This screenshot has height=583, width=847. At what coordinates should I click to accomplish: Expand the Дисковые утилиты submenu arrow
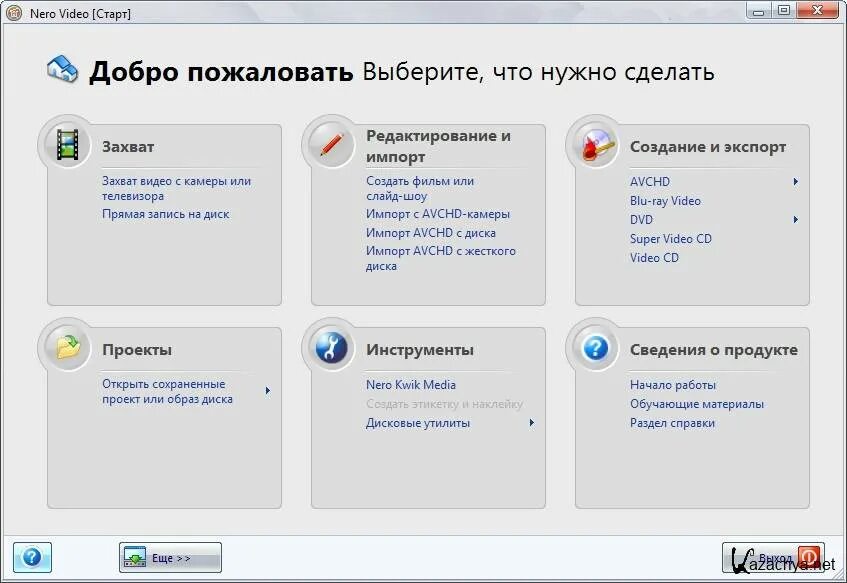(x=532, y=423)
